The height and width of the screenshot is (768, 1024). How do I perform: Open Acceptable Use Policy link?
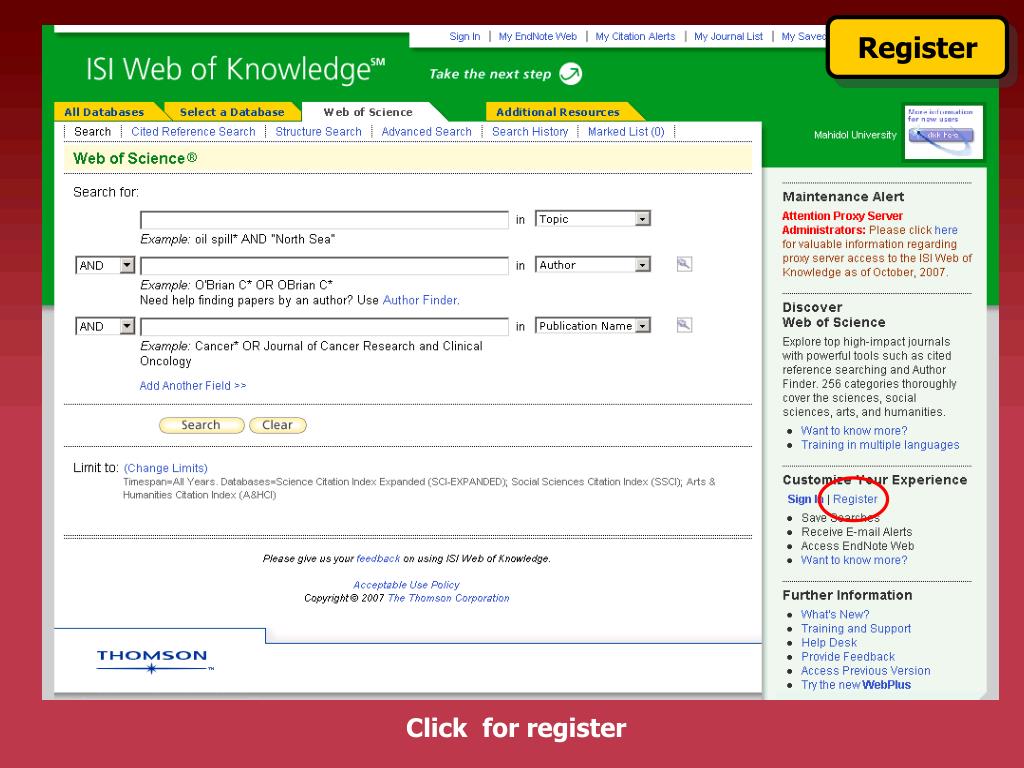(406, 584)
